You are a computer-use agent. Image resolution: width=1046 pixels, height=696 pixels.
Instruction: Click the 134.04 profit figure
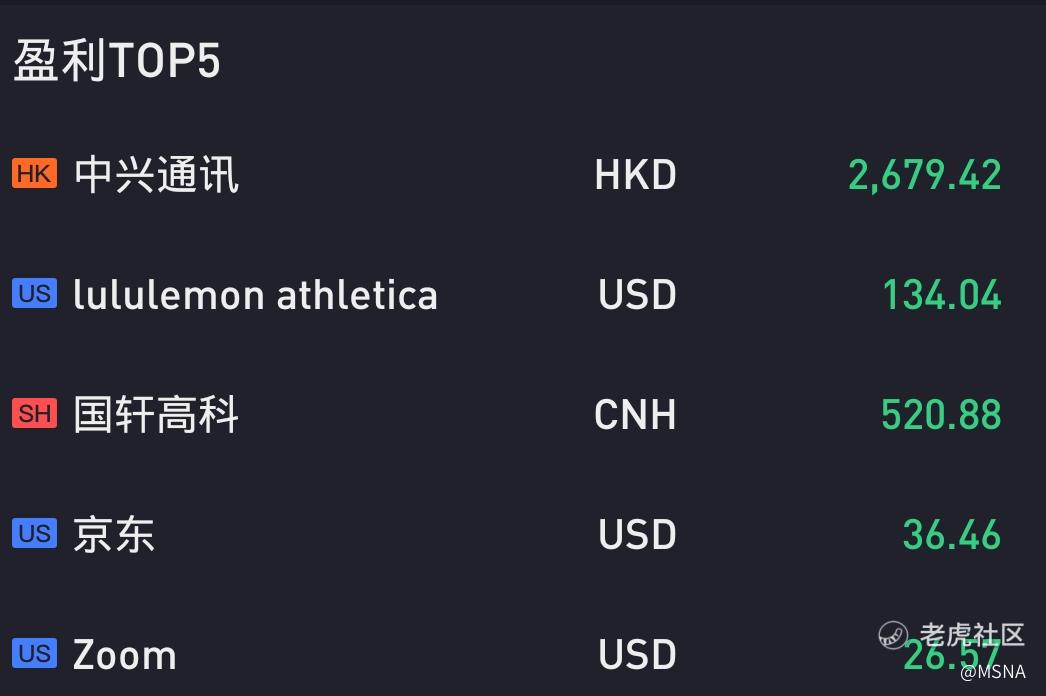tap(942, 295)
